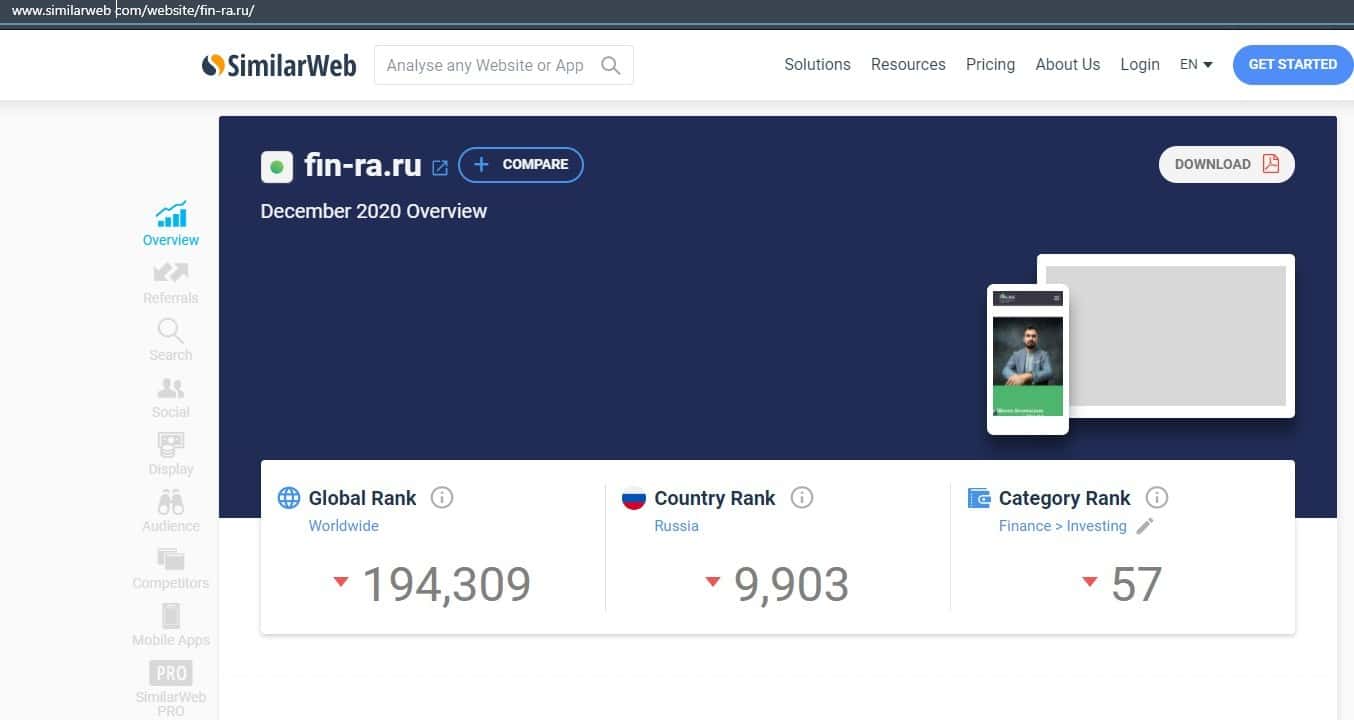Open the Competitors sidebar section
Image resolution: width=1354 pixels, height=720 pixels.
coord(171,568)
